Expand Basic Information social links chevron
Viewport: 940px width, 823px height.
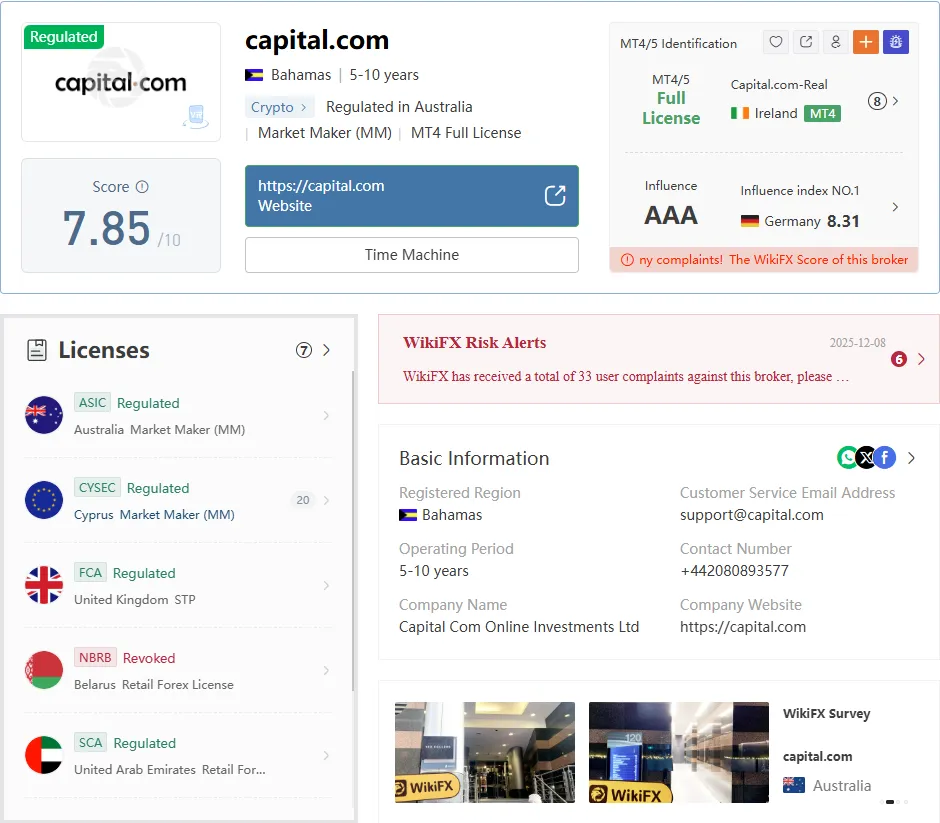coord(911,458)
